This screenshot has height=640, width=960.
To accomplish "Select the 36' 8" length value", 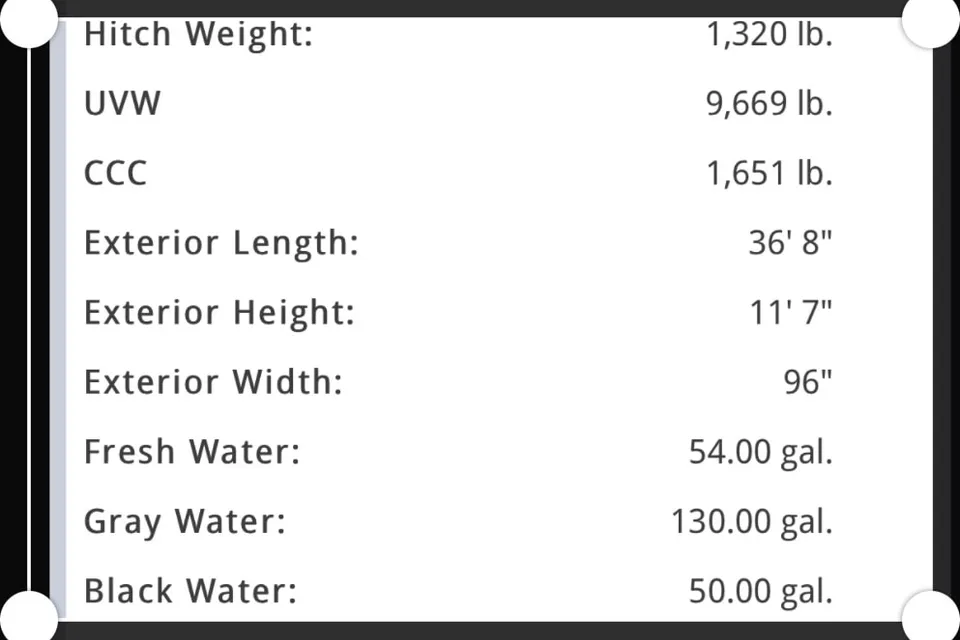I will click(x=790, y=243).
